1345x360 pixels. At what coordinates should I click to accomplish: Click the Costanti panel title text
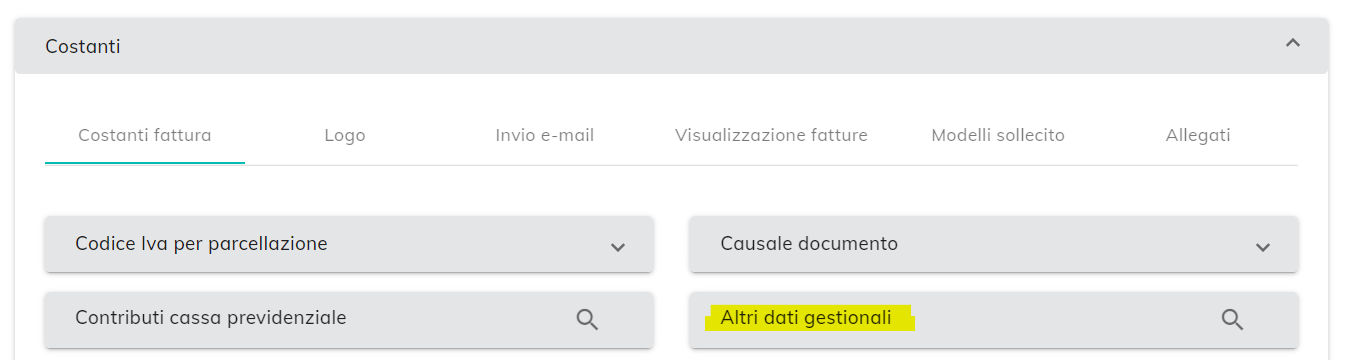coord(83,46)
